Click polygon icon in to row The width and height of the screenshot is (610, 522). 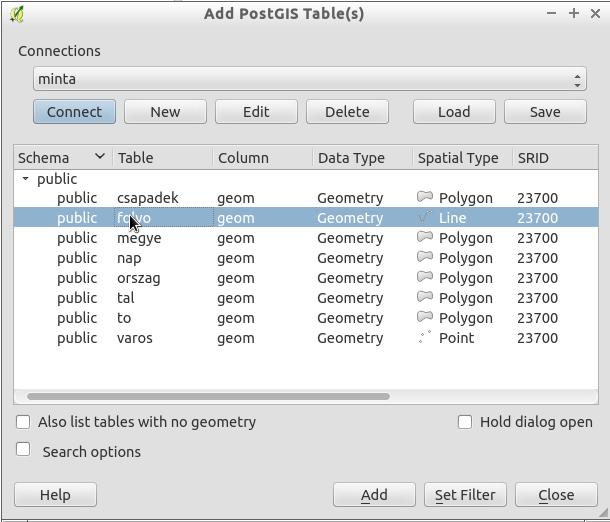pyautogui.click(x=425, y=317)
